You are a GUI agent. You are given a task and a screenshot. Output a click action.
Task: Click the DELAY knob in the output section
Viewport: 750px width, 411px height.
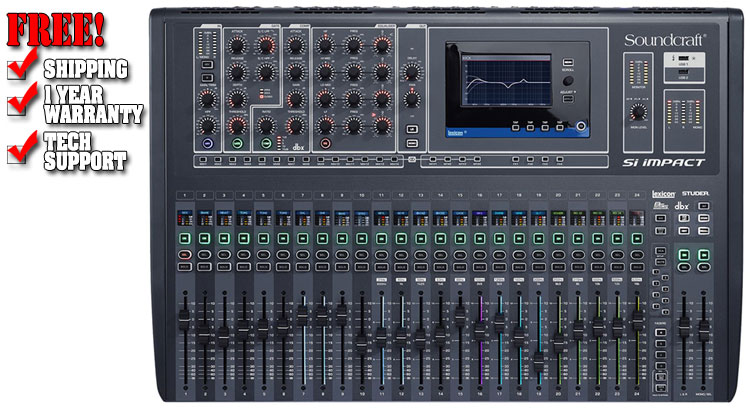coord(411,73)
